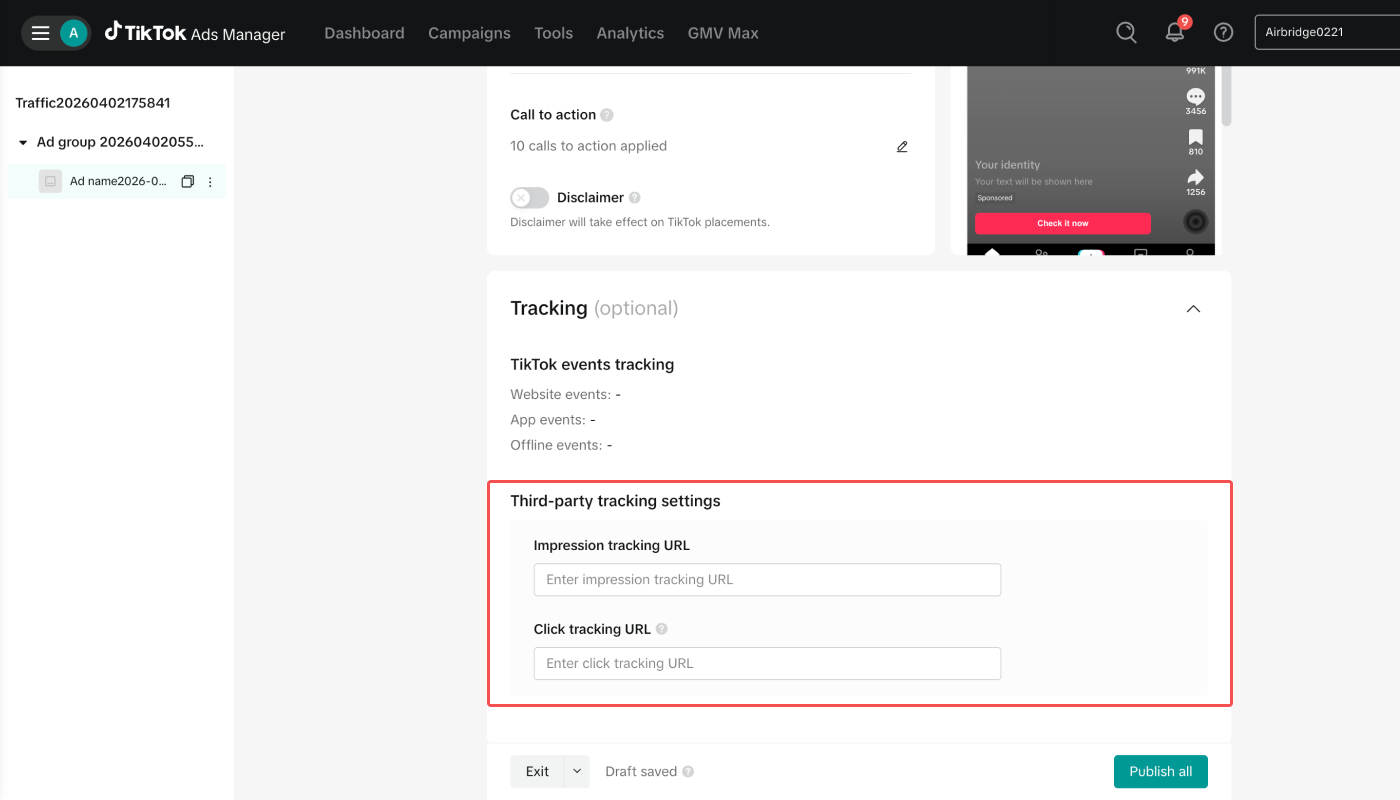This screenshot has height=800, width=1400.
Task: Select the Ad name2026-0 row
Action: (116, 182)
